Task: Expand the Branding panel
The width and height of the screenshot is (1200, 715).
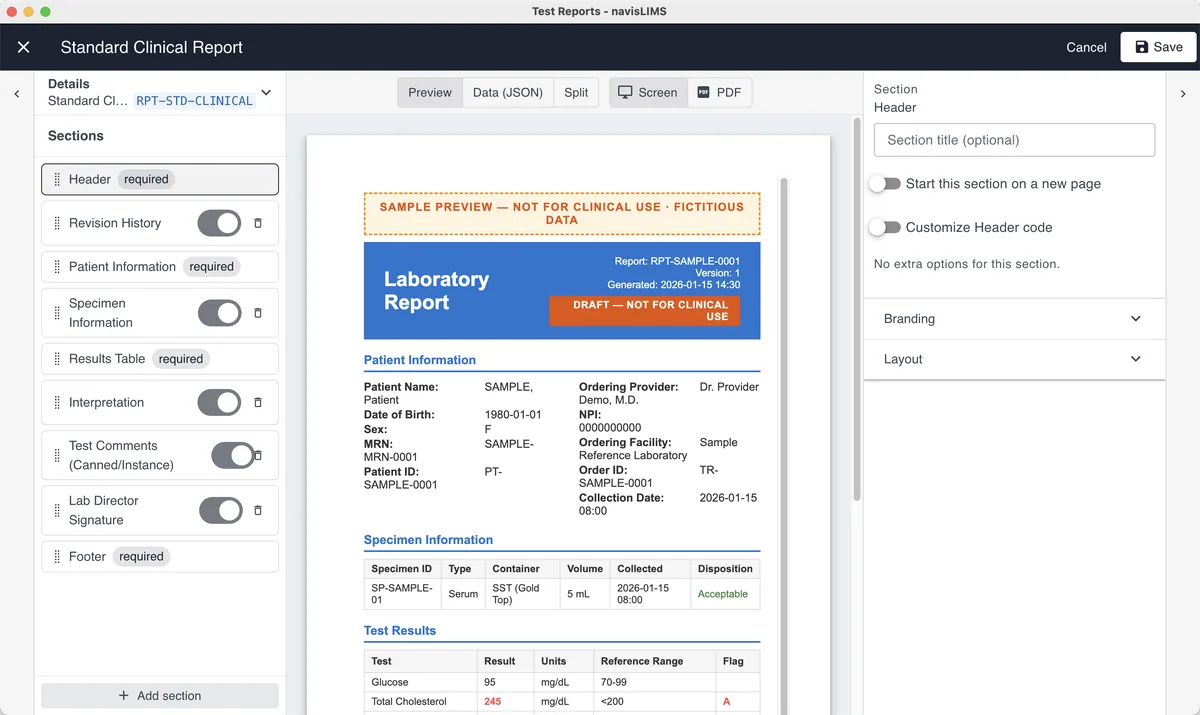Action: pyautogui.click(x=1014, y=319)
